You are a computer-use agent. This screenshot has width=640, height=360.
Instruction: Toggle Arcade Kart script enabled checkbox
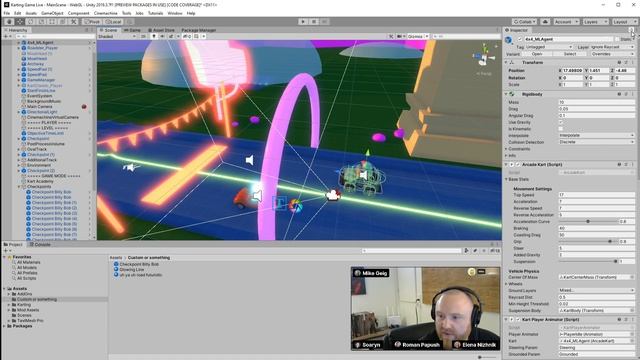[x=518, y=164]
